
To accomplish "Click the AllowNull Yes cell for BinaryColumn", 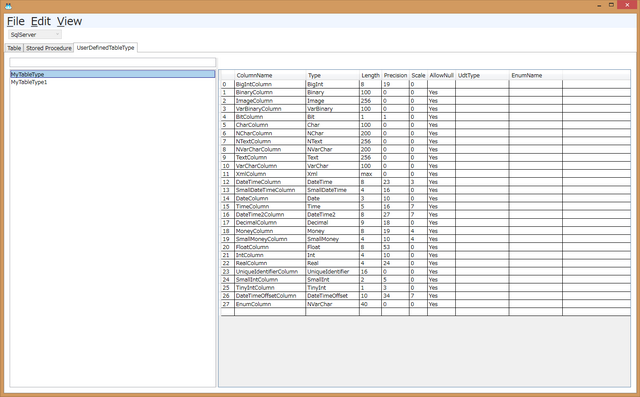I will 441,92.
